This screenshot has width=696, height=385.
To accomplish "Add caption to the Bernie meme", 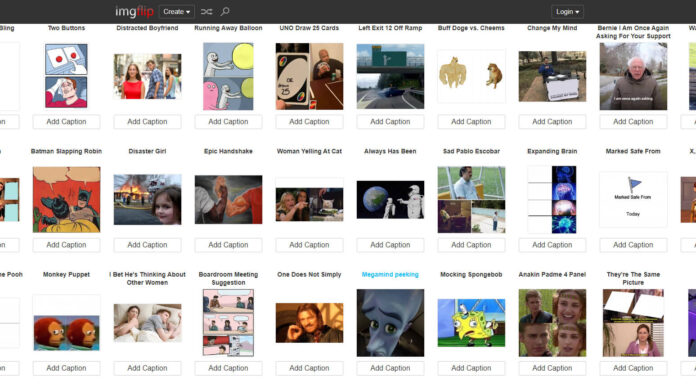I will click(x=633, y=122).
